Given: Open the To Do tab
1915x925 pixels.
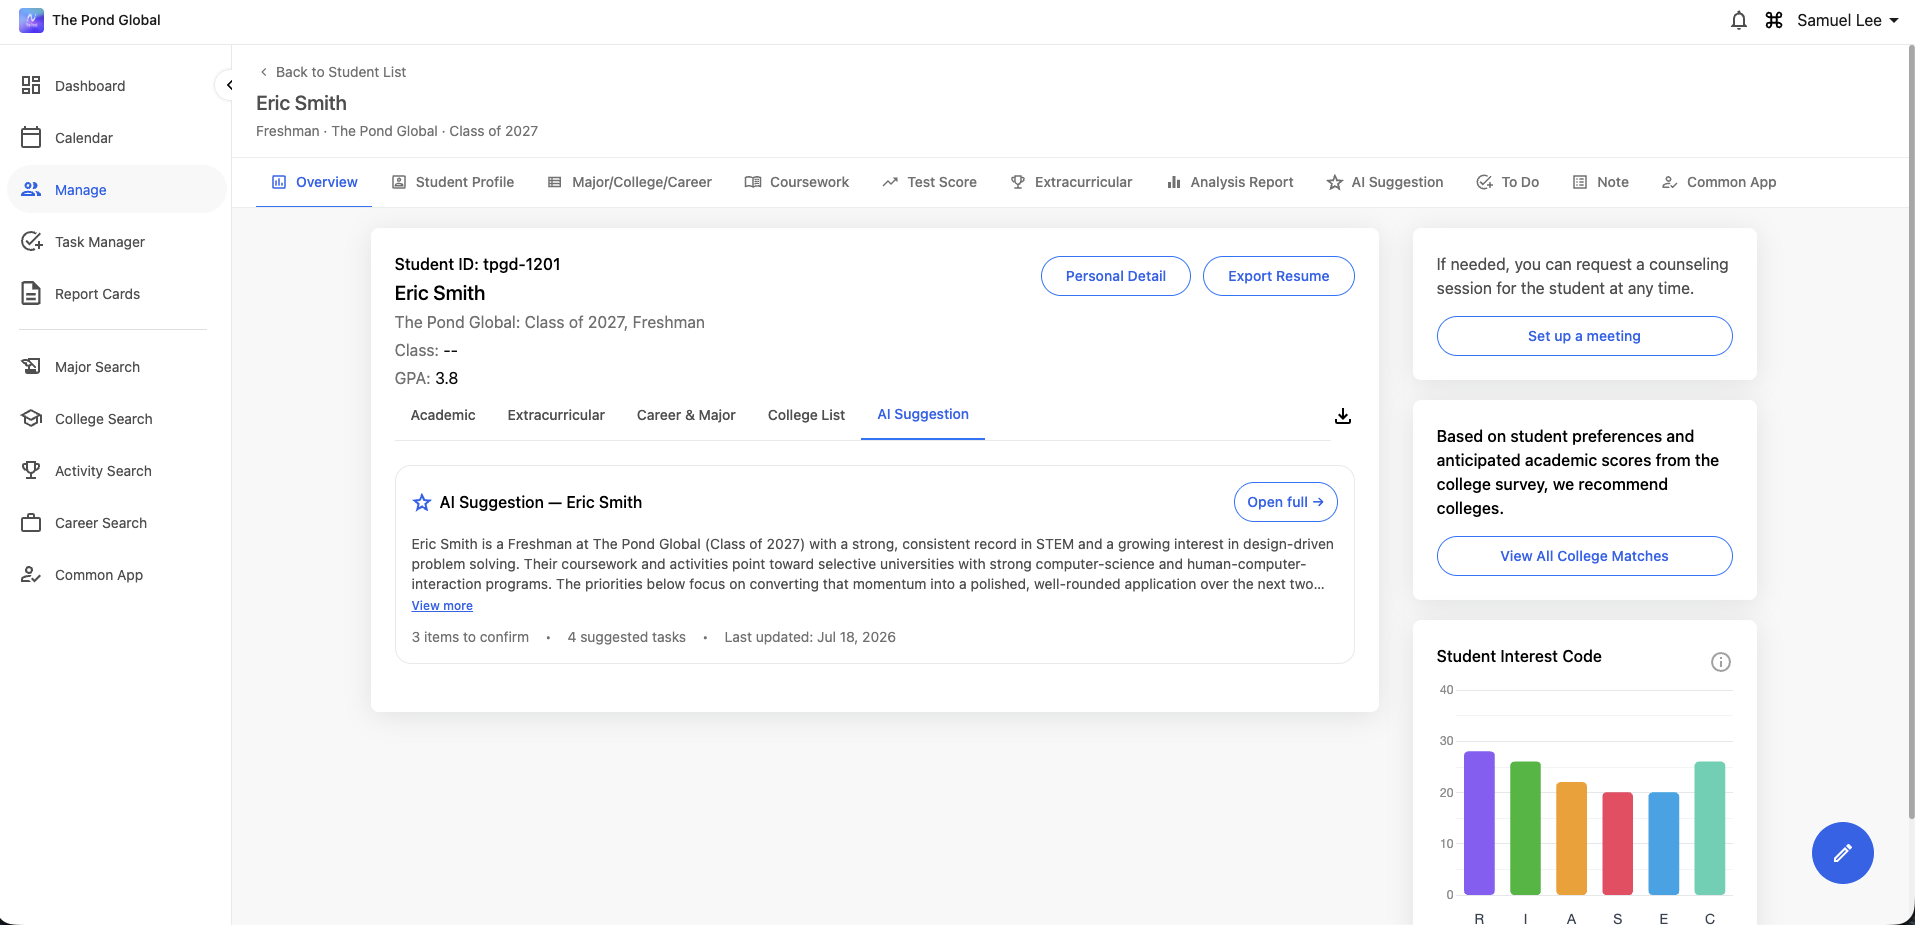Looking at the screenshot, I should point(1508,182).
